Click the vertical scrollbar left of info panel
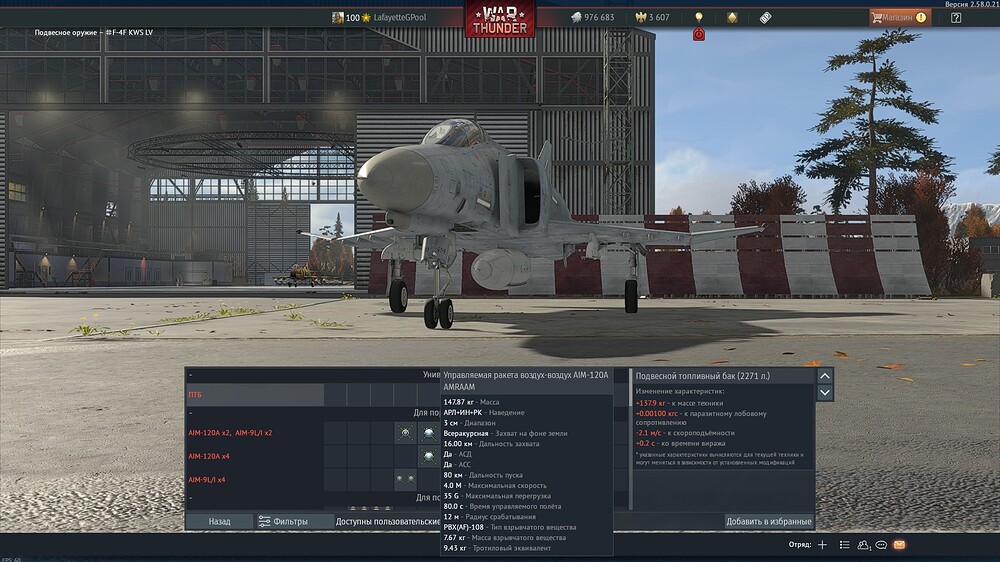 (x=631, y=440)
